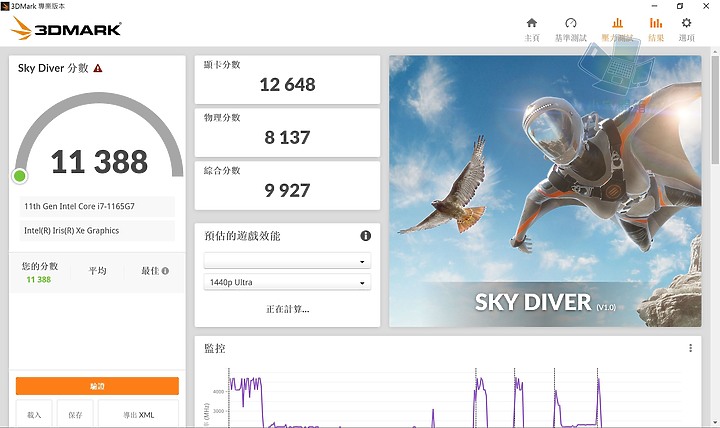Expand the empty game selection dropdown
This screenshot has height=428, width=720.
[287, 261]
